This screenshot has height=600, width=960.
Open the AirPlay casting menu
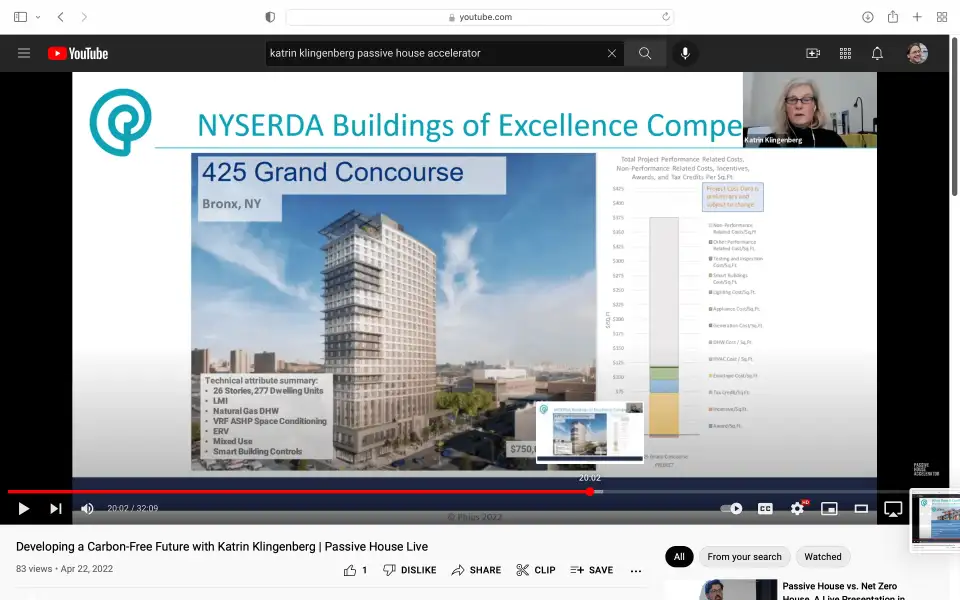(x=893, y=509)
